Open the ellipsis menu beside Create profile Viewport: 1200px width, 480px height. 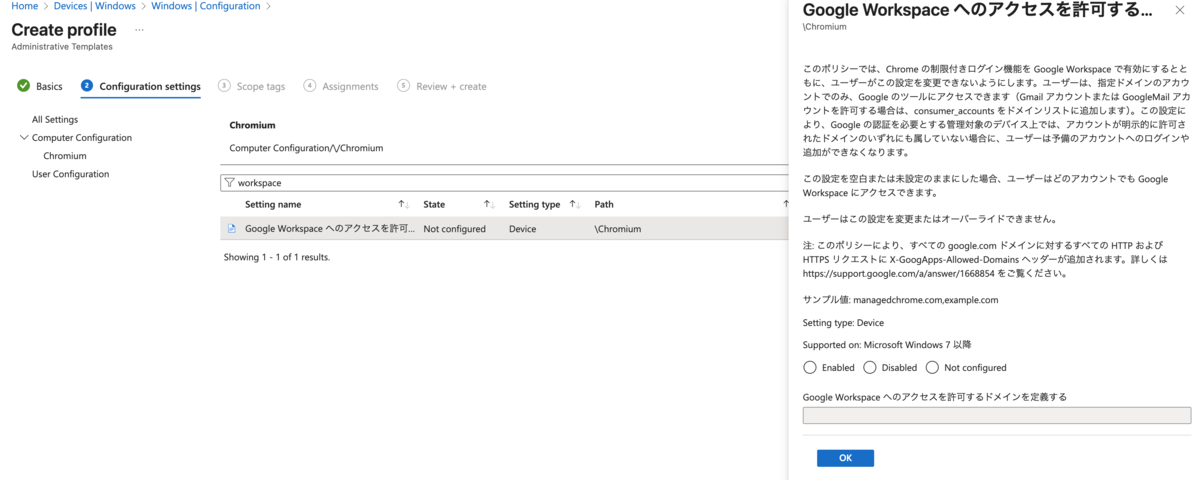point(139,30)
